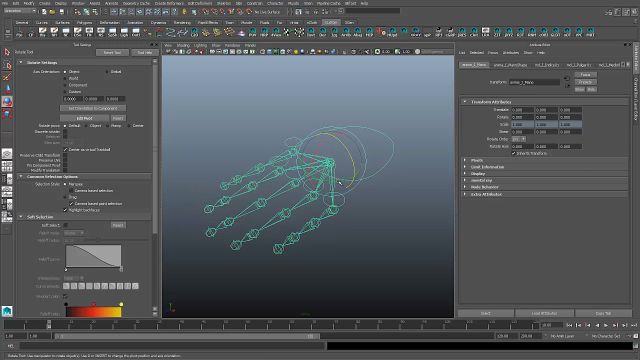Click the open scene folder icon
Screen dimensions: 640x360
pyautogui.click(x=52, y=12)
